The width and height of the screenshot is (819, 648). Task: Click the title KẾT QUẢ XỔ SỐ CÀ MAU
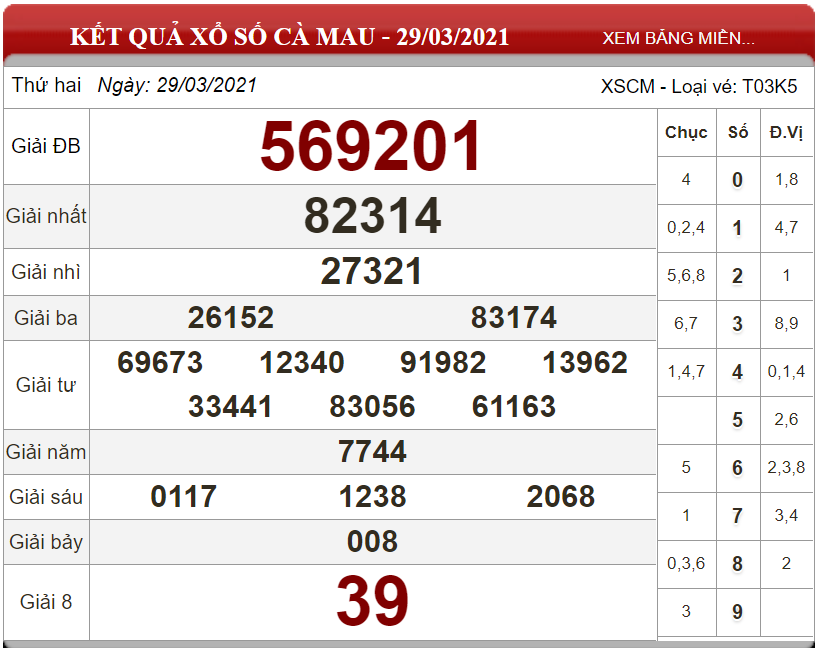223,37
